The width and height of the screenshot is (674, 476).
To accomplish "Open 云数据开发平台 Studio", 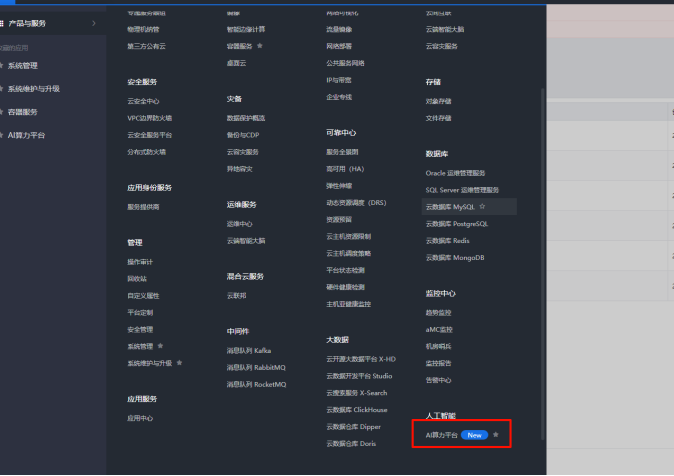I will (359, 376).
